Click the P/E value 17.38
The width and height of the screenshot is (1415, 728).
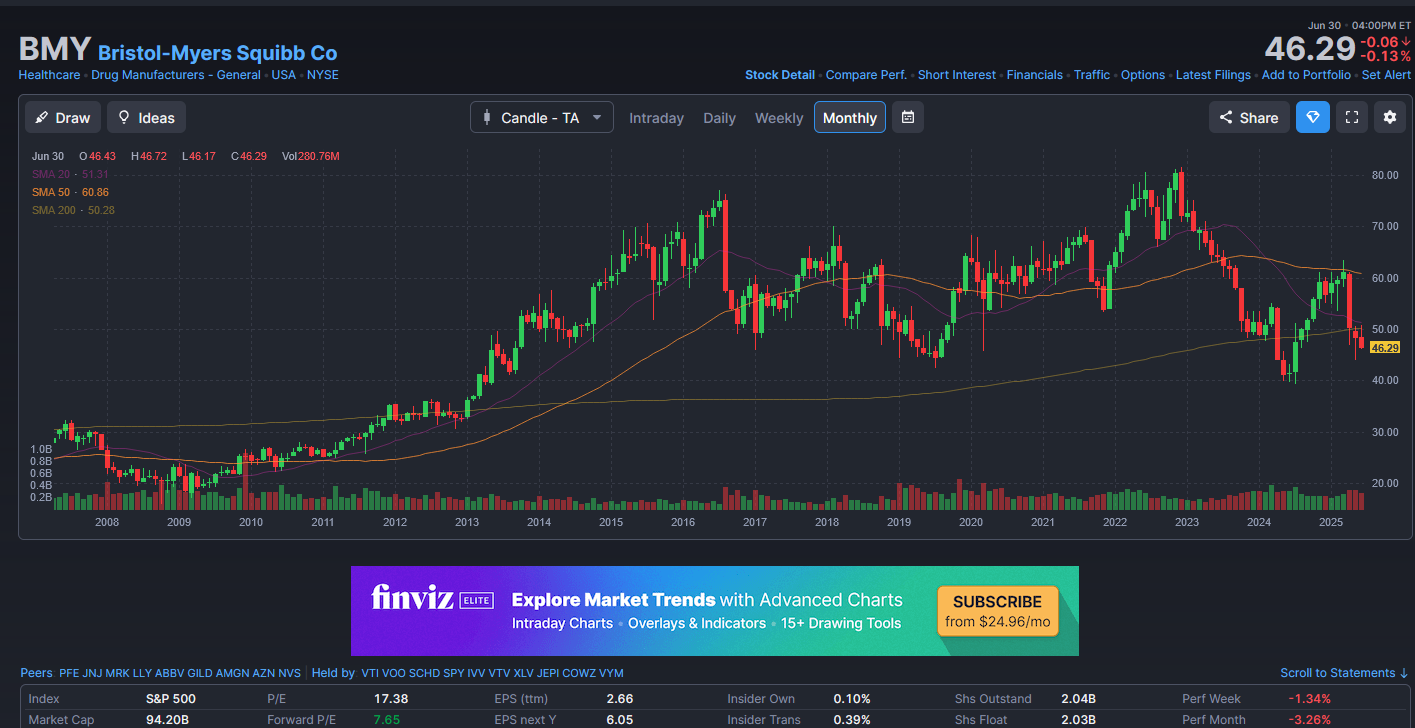(x=390, y=699)
